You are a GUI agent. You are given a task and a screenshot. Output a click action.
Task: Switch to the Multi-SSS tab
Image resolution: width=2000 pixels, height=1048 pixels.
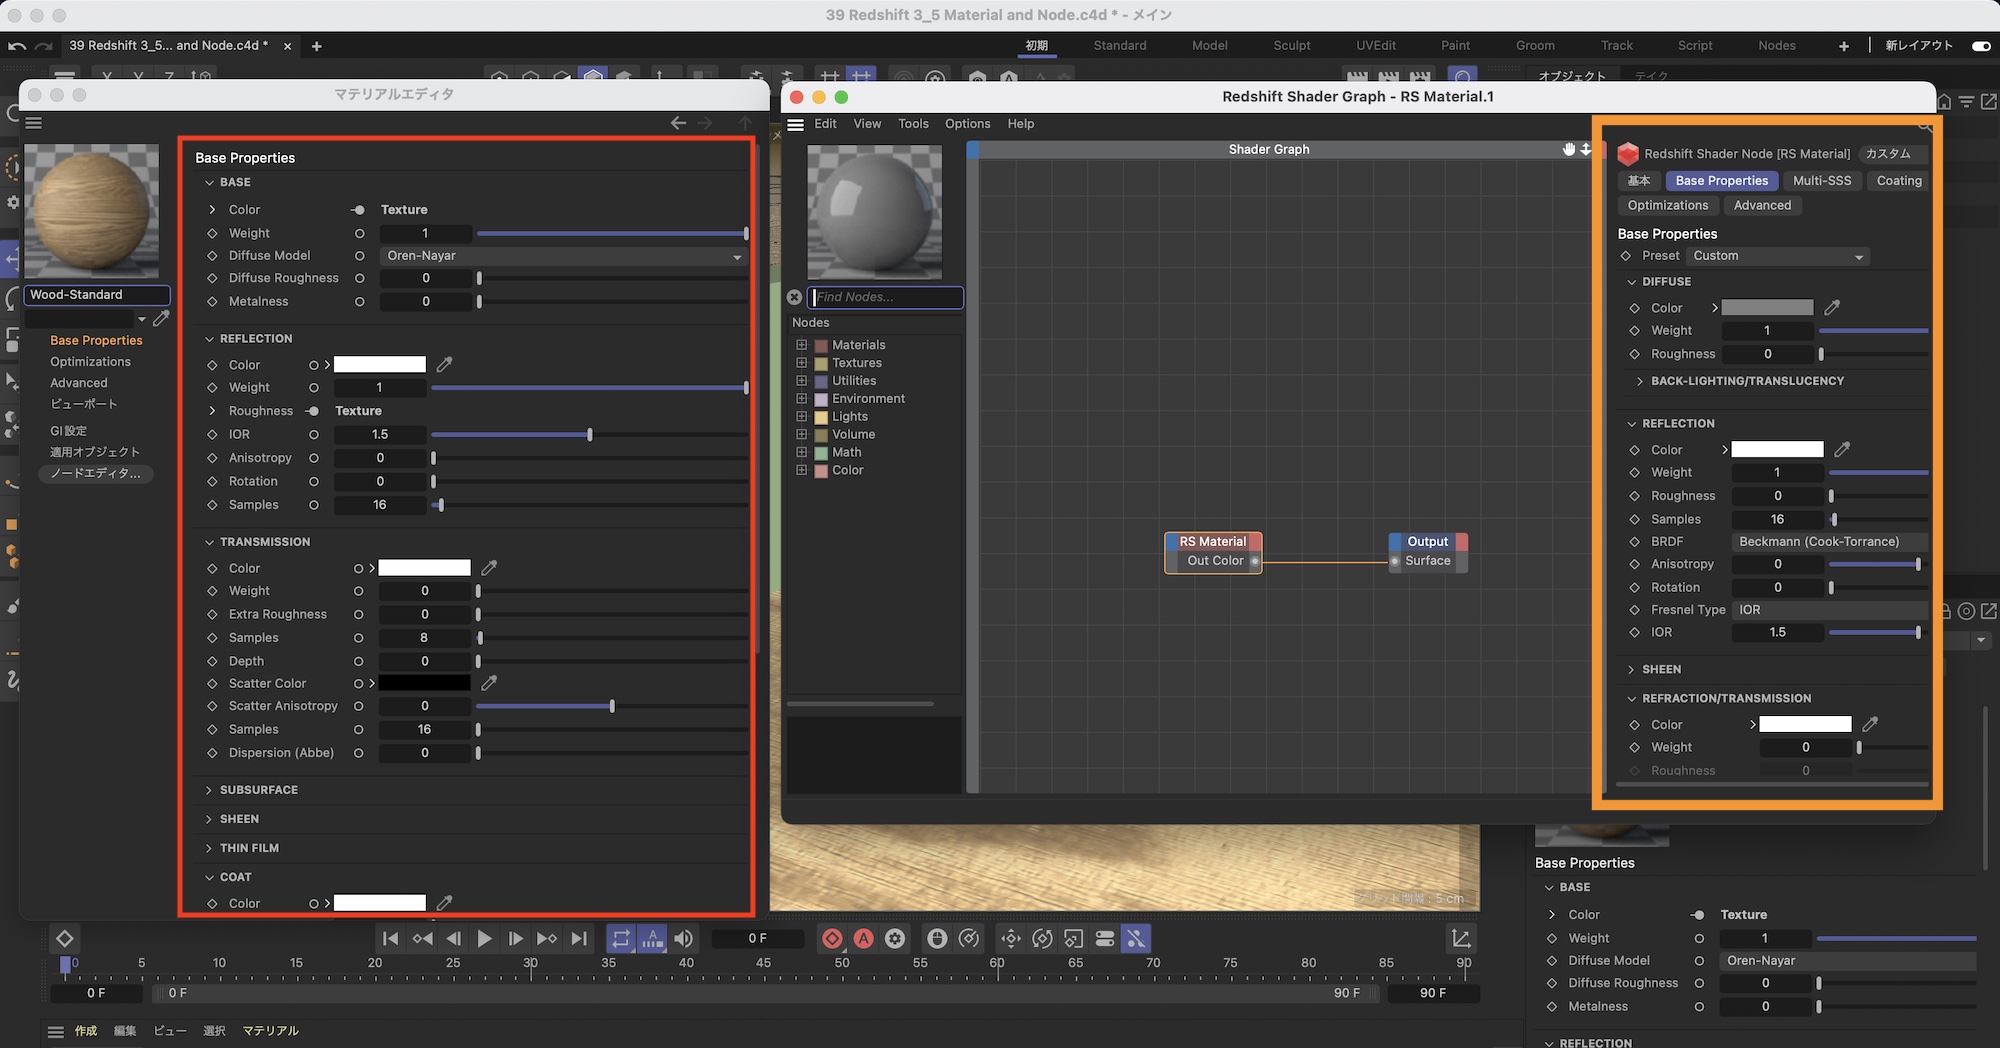(1821, 181)
